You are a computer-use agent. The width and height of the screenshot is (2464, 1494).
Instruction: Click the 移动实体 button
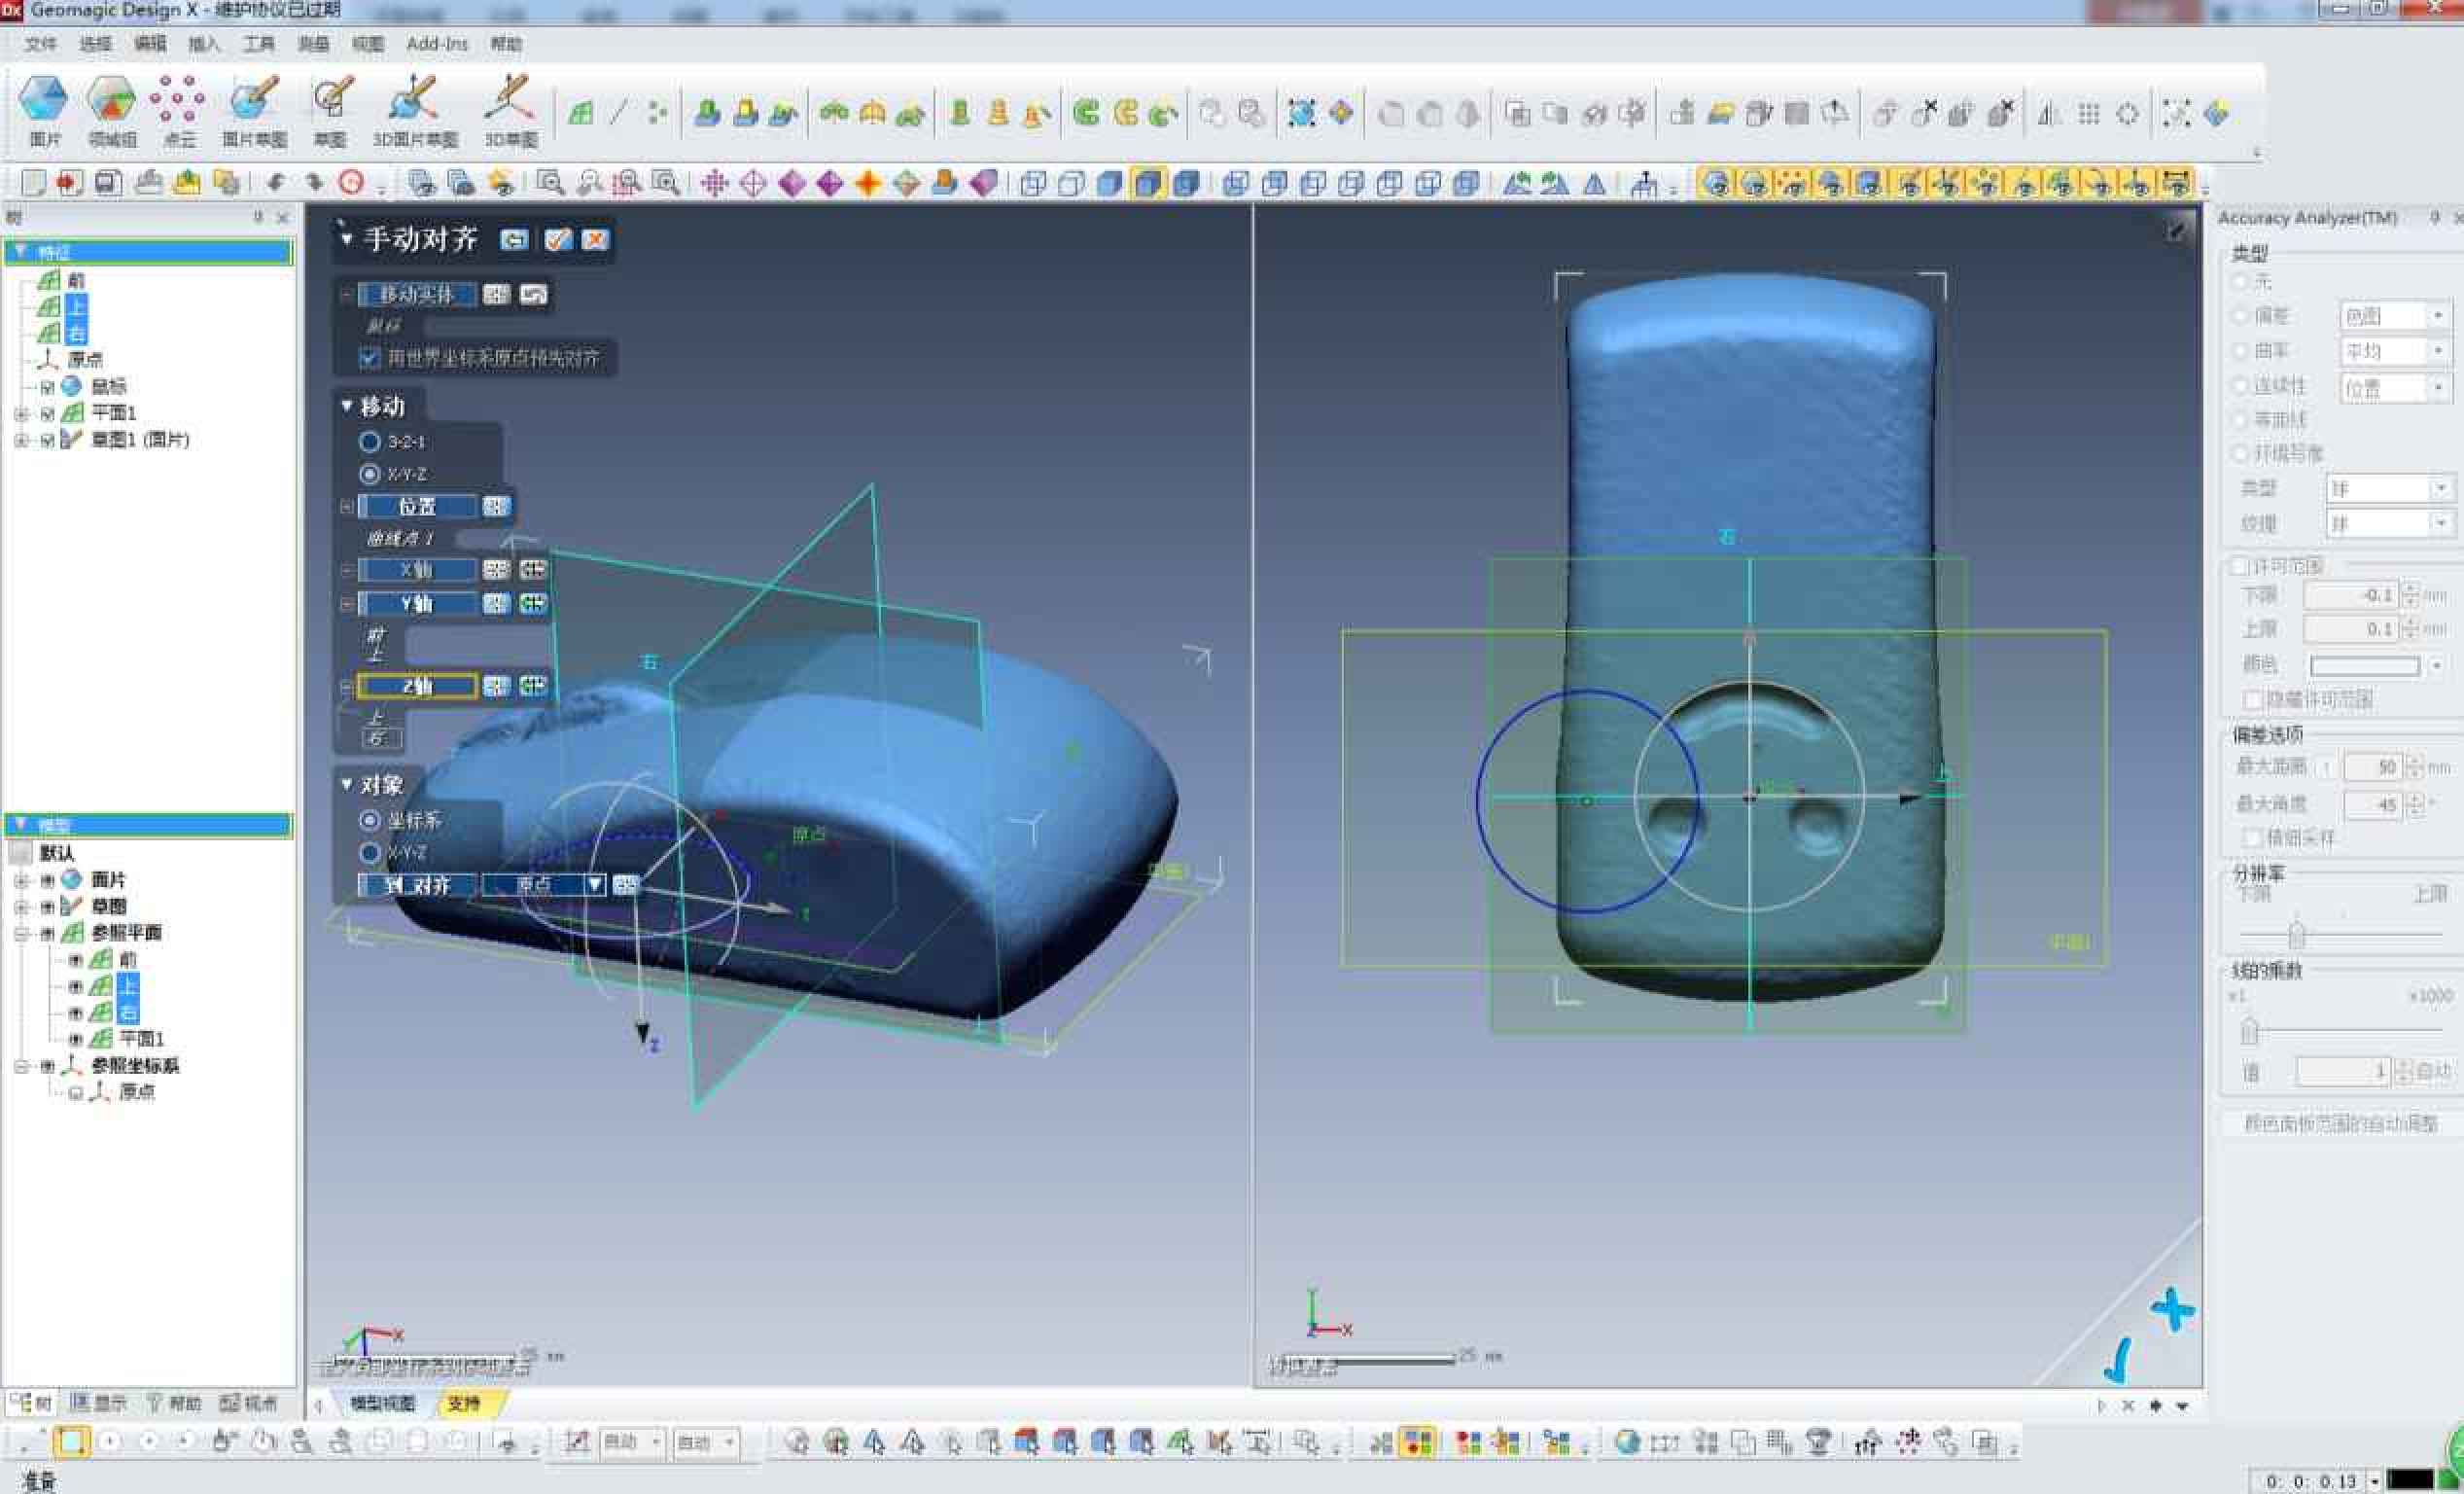point(416,294)
